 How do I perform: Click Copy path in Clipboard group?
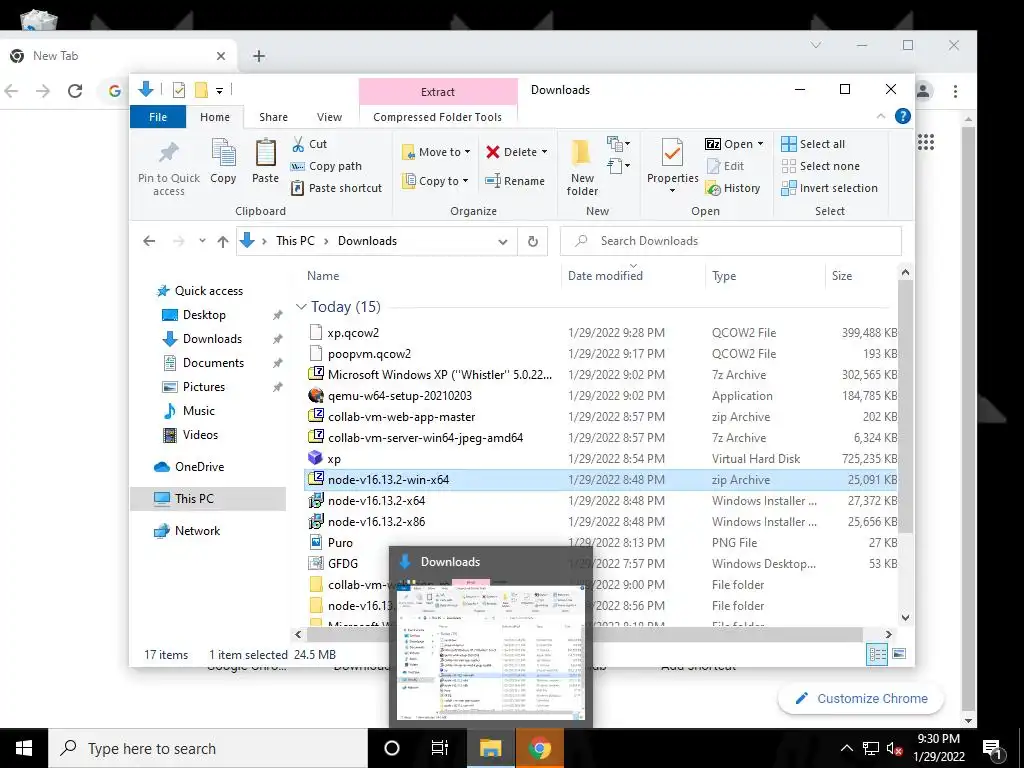[x=326, y=166]
